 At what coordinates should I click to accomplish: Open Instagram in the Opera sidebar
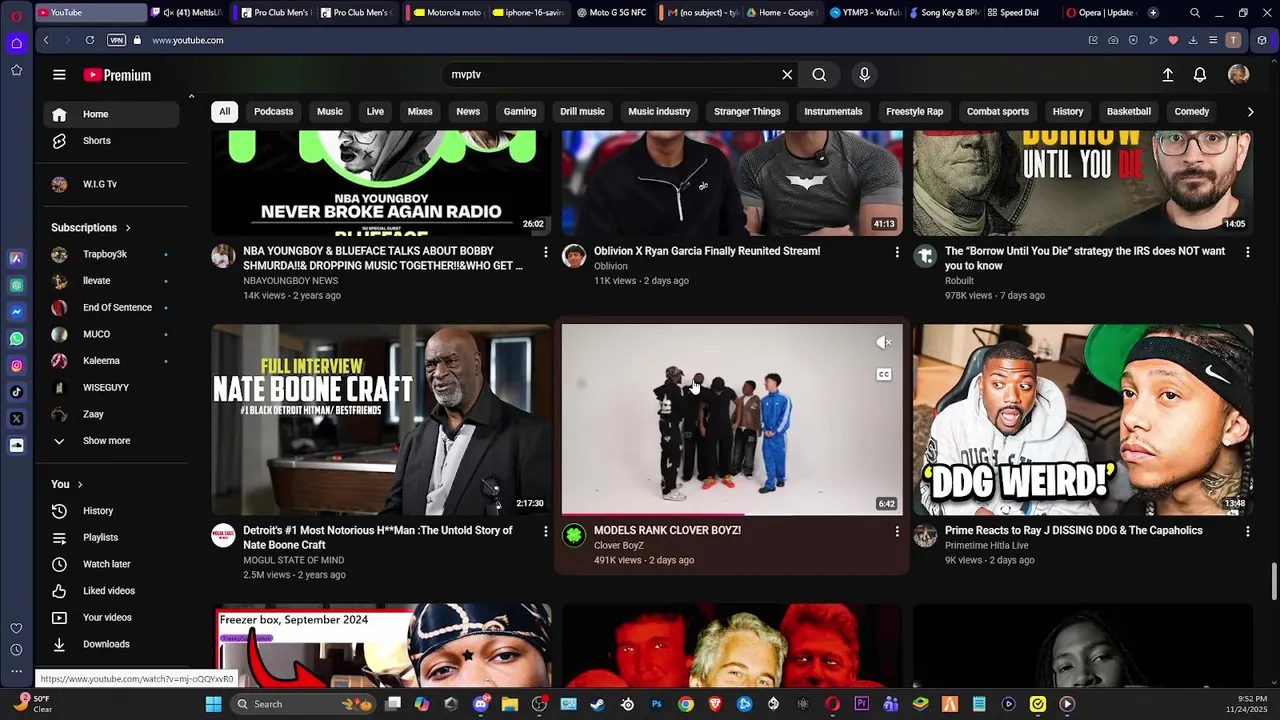17,366
